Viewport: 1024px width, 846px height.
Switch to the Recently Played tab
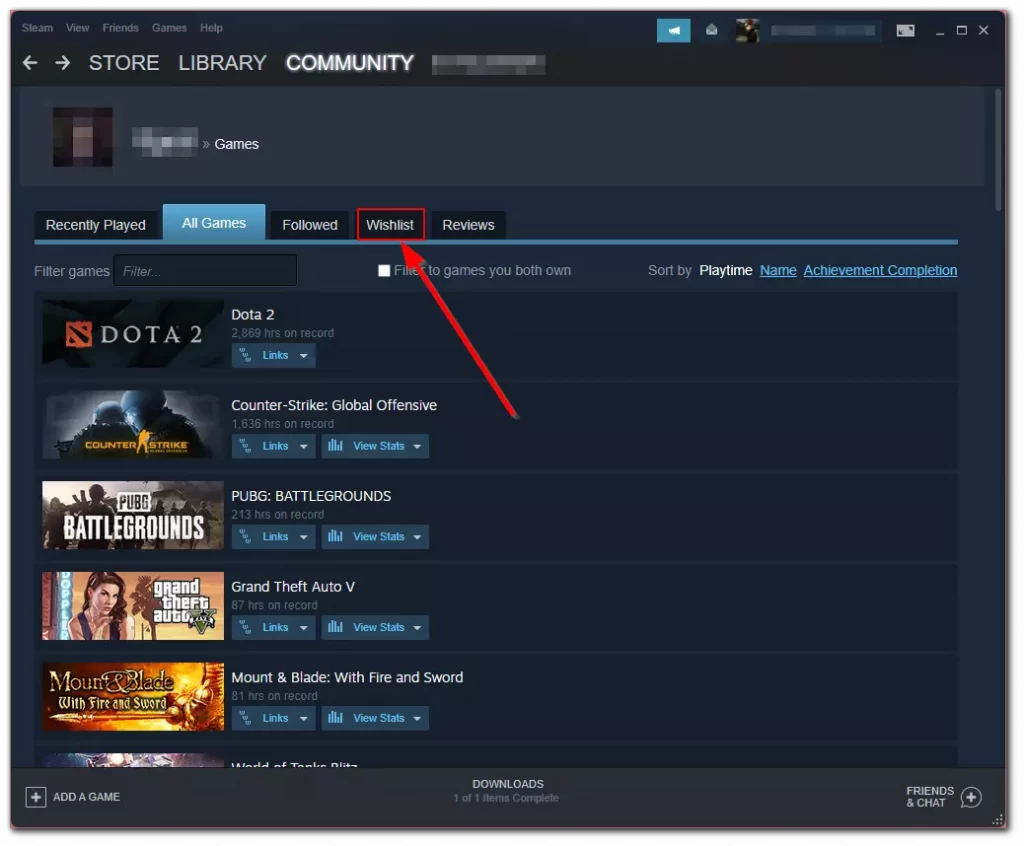point(95,225)
